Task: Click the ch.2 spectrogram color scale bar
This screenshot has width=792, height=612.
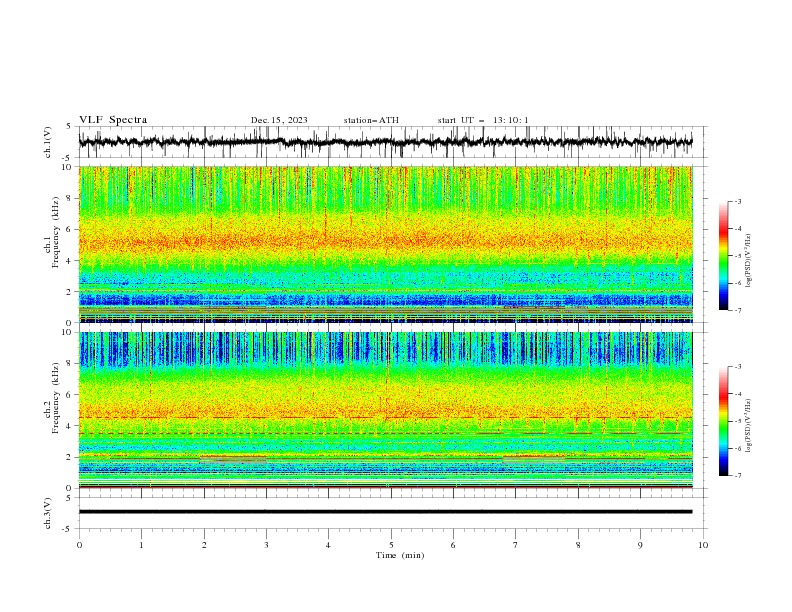Action: coord(723,421)
